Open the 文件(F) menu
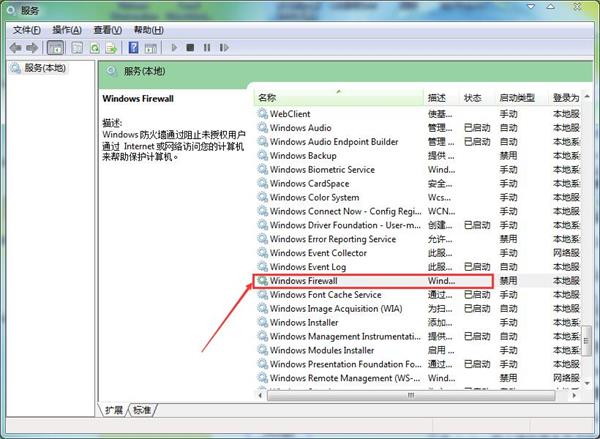Image resolution: width=600 pixels, height=439 pixels. pos(27,30)
